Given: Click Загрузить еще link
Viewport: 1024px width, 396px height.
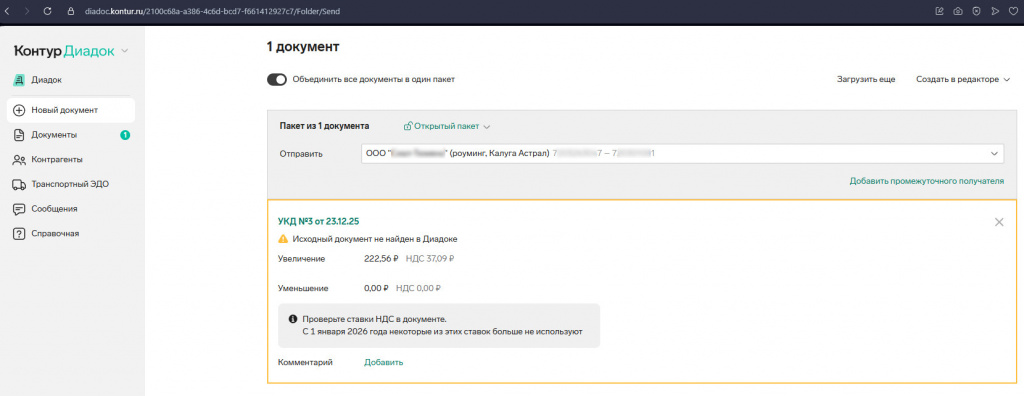Looking at the screenshot, I should coord(866,80).
